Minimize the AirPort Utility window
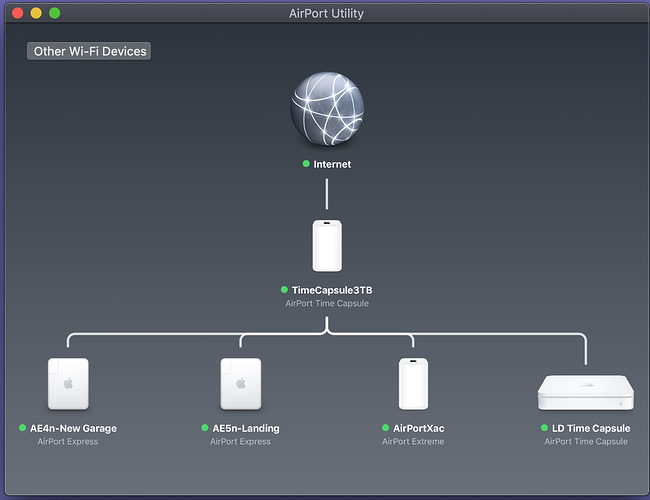Screen dimensions: 650x500 36,13
